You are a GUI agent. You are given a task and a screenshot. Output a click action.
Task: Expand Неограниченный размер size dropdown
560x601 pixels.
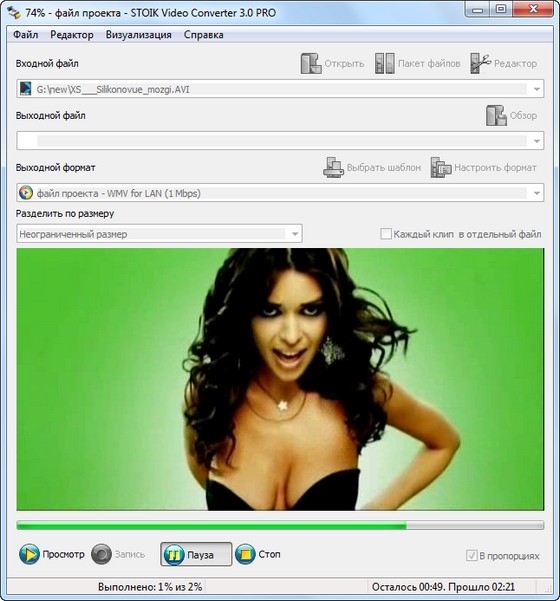(x=295, y=234)
